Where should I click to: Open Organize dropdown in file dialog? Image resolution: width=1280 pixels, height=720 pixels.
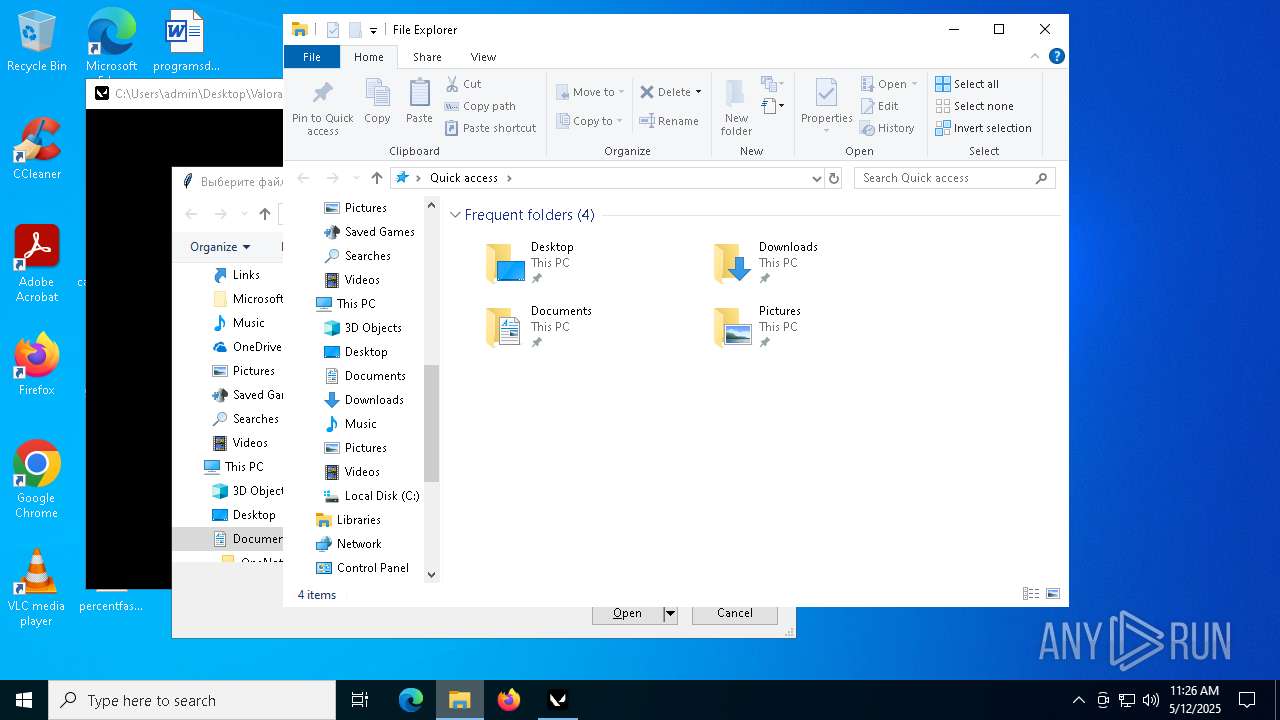point(220,247)
